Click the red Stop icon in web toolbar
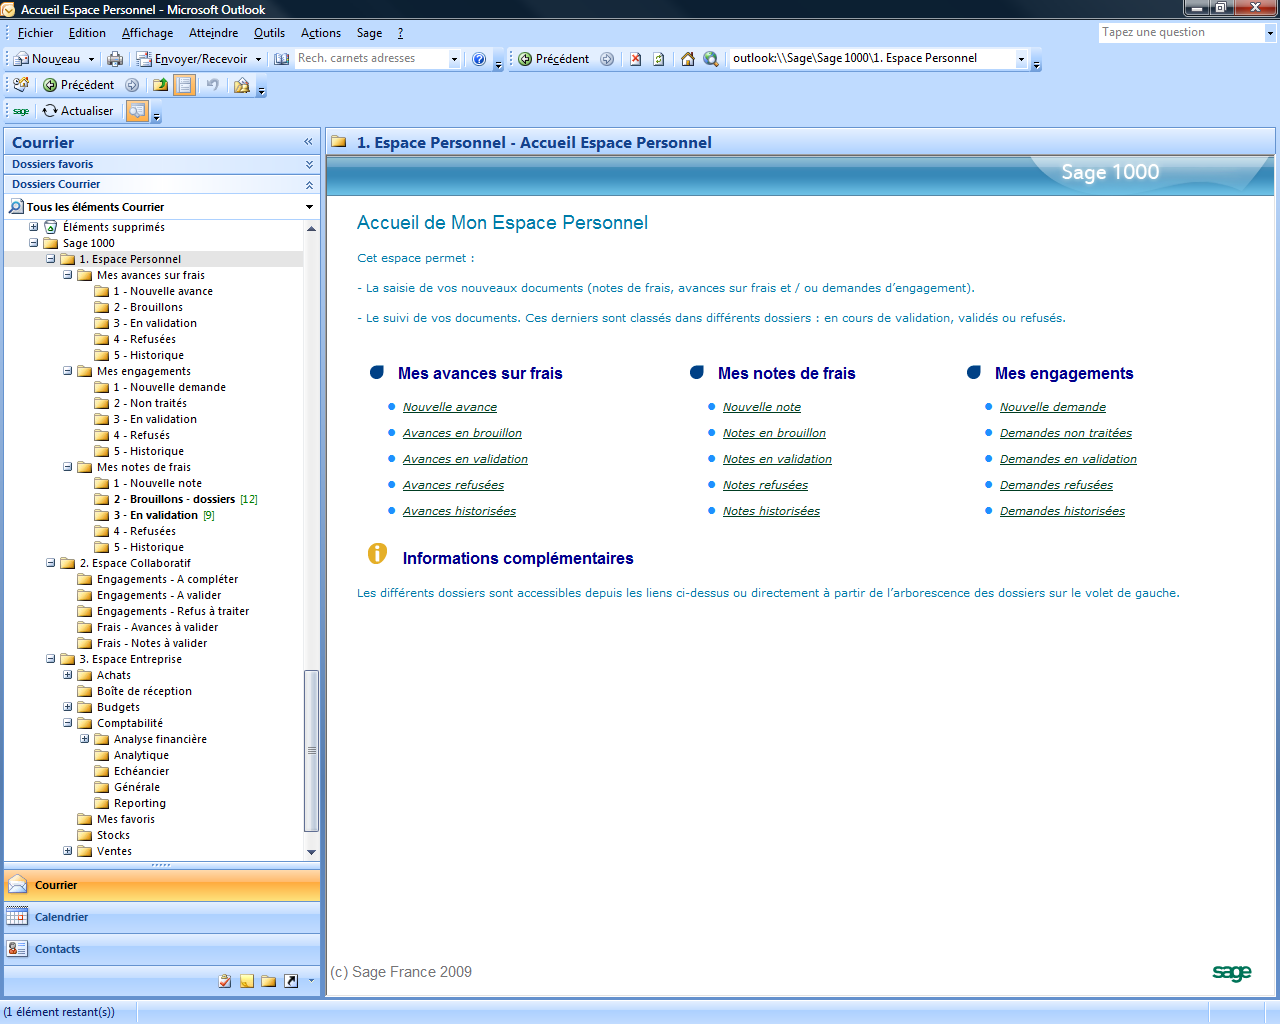1280x1024 pixels. coord(635,59)
